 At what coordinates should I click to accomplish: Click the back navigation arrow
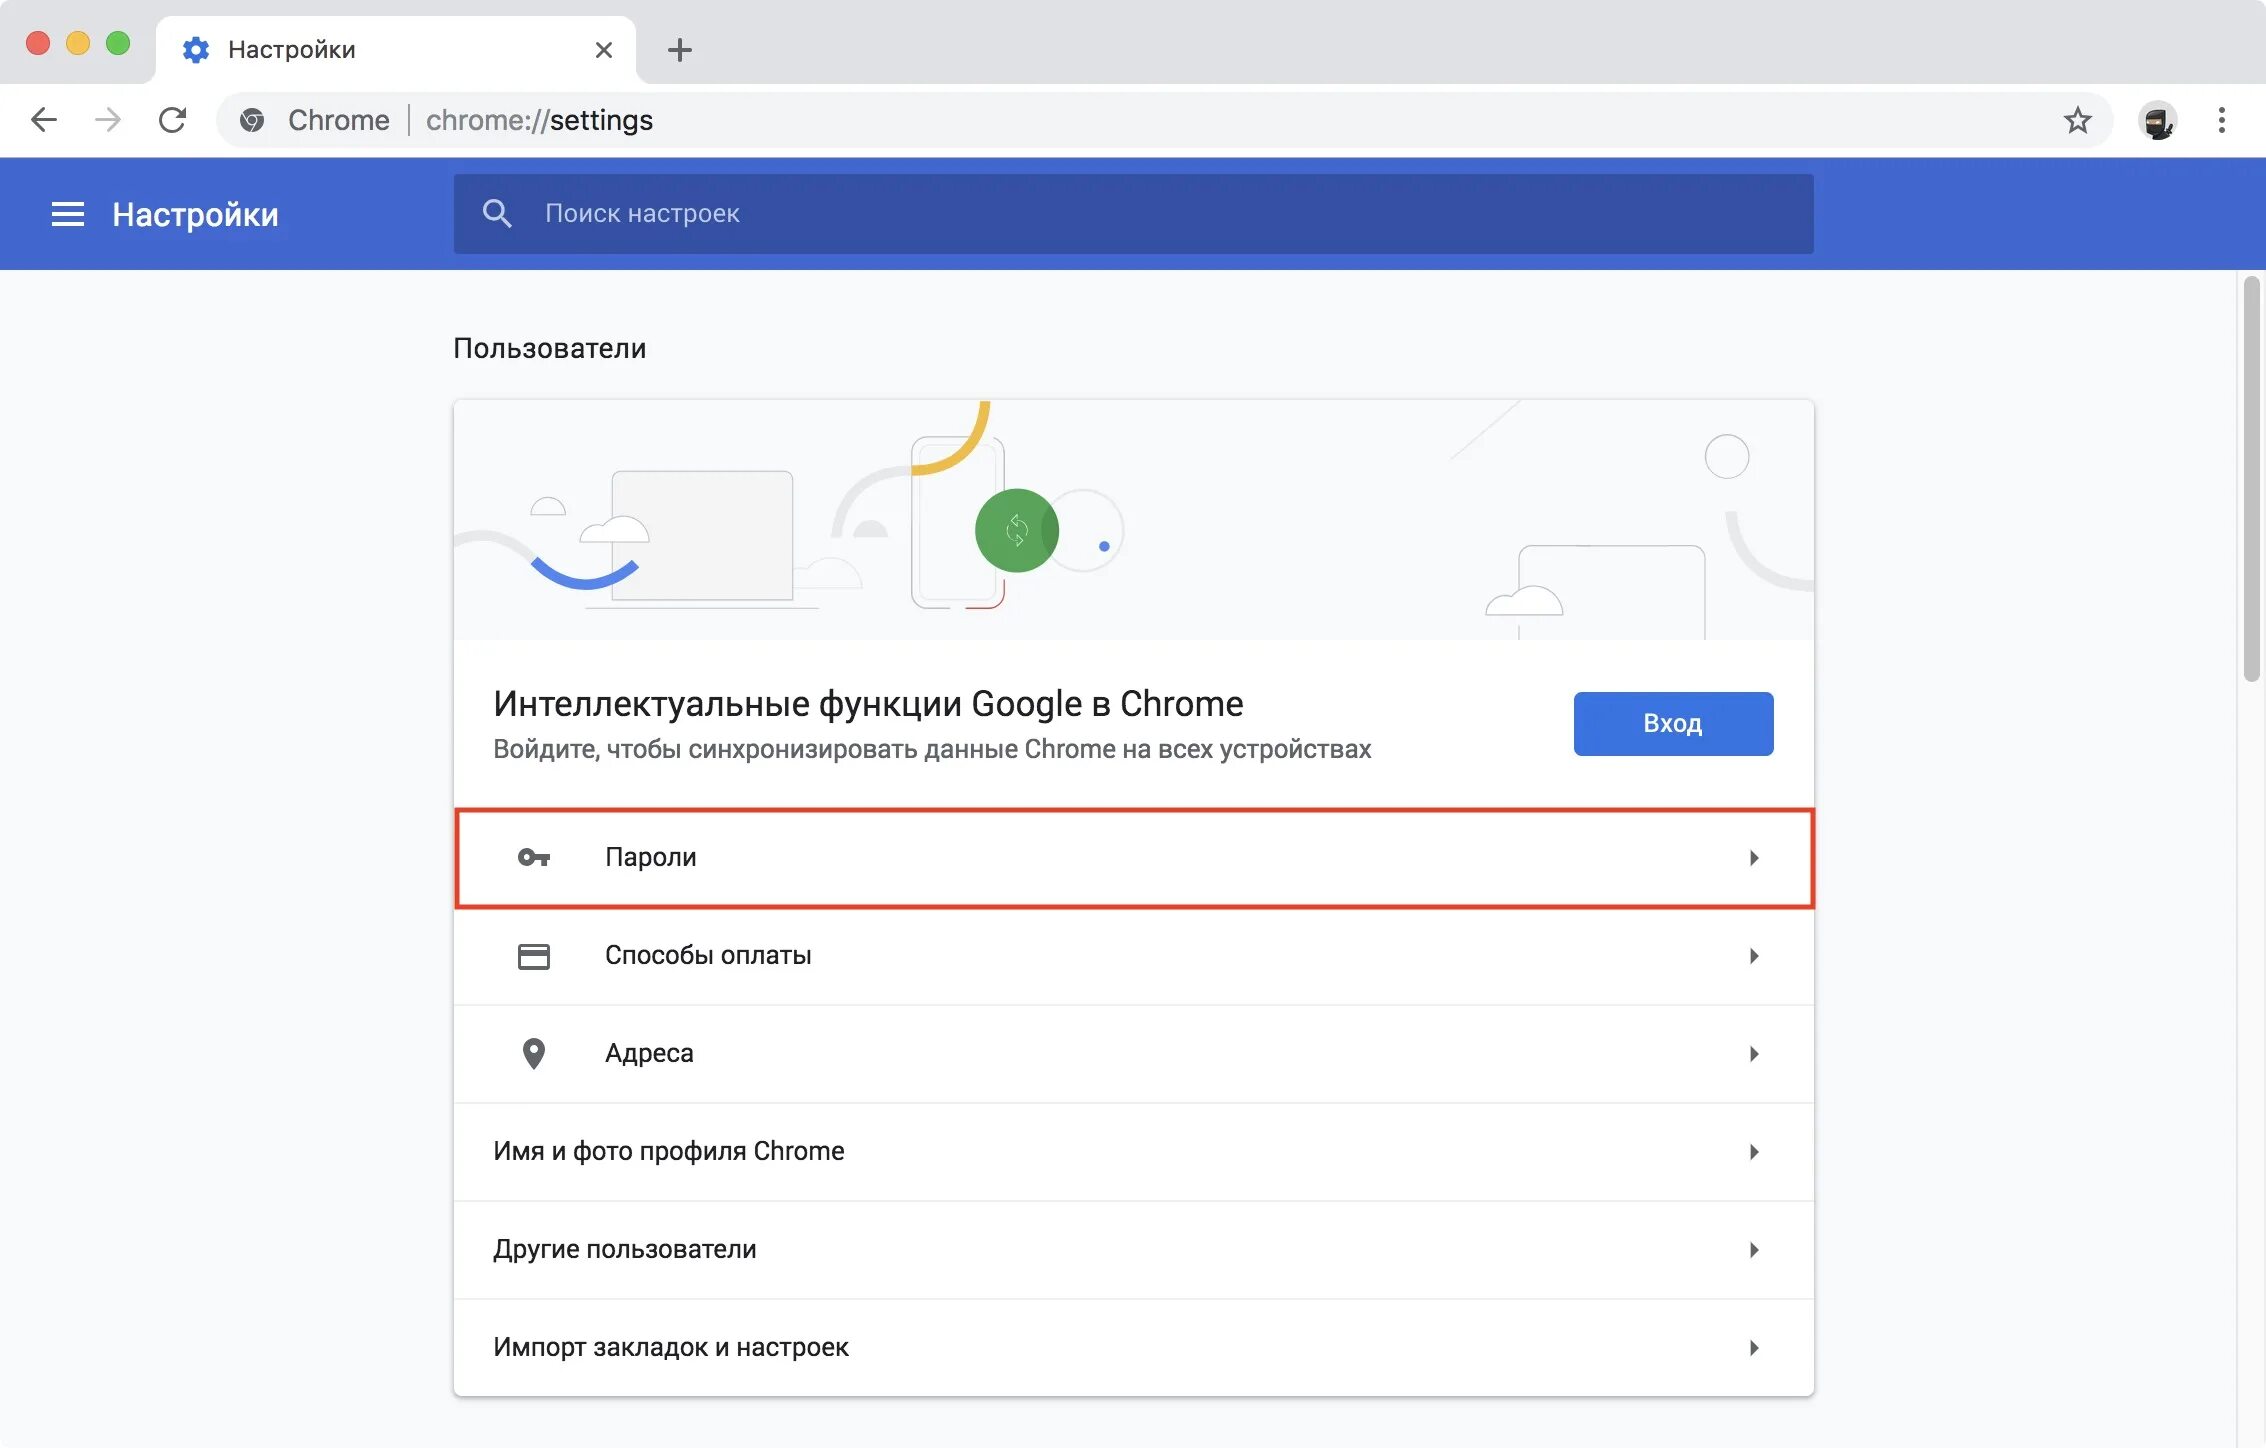(44, 120)
